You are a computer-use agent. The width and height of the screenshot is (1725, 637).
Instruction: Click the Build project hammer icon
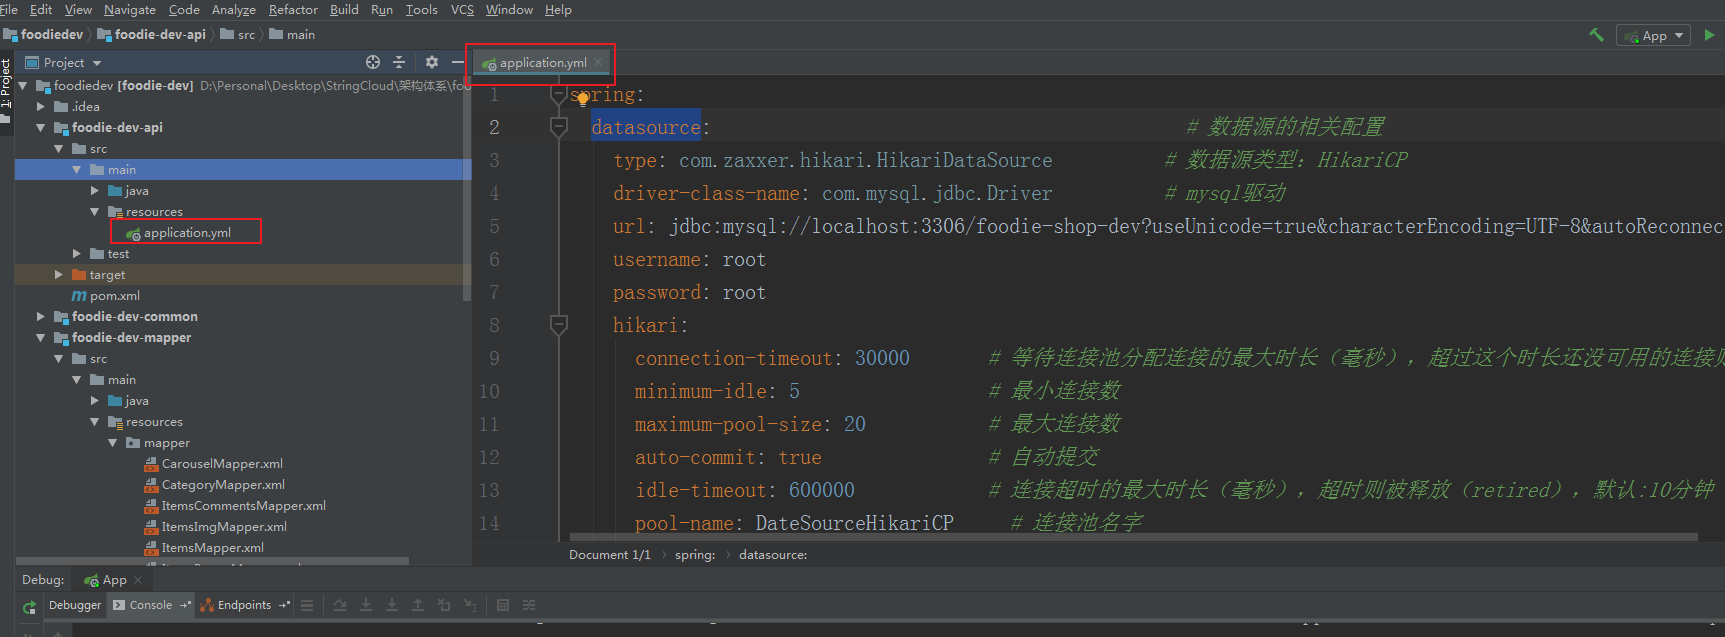point(1596,34)
